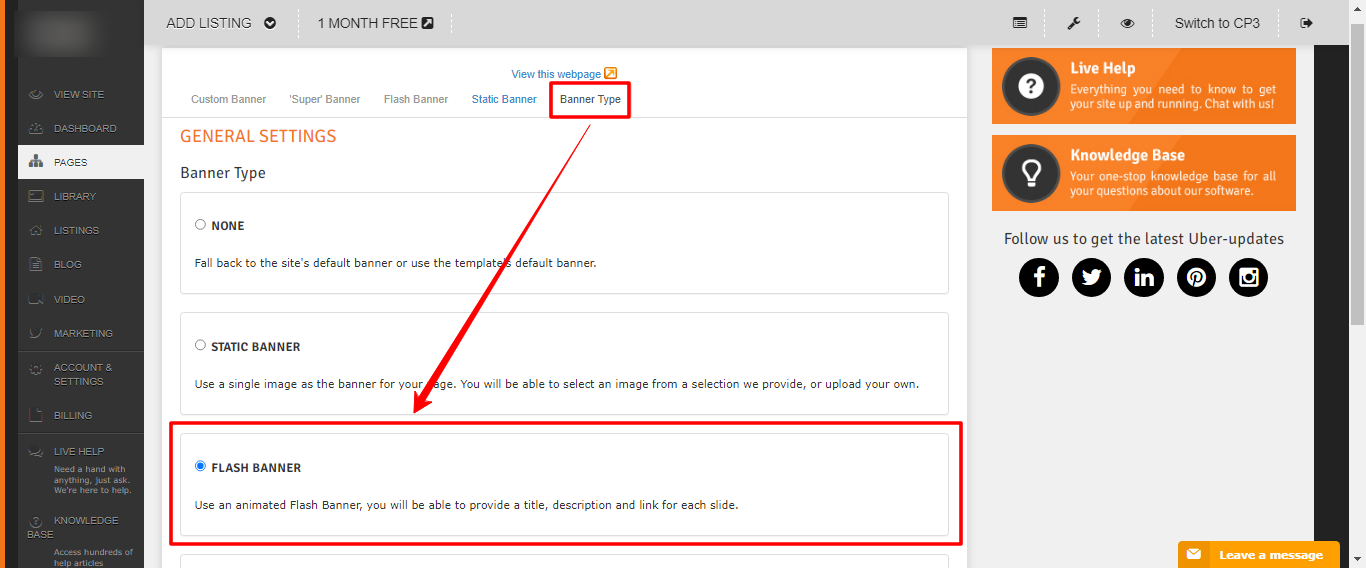Expand the ADD LISTING dropdown
Image resolution: width=1366 pixels, height=568 pixels.
tap(221, 23)
